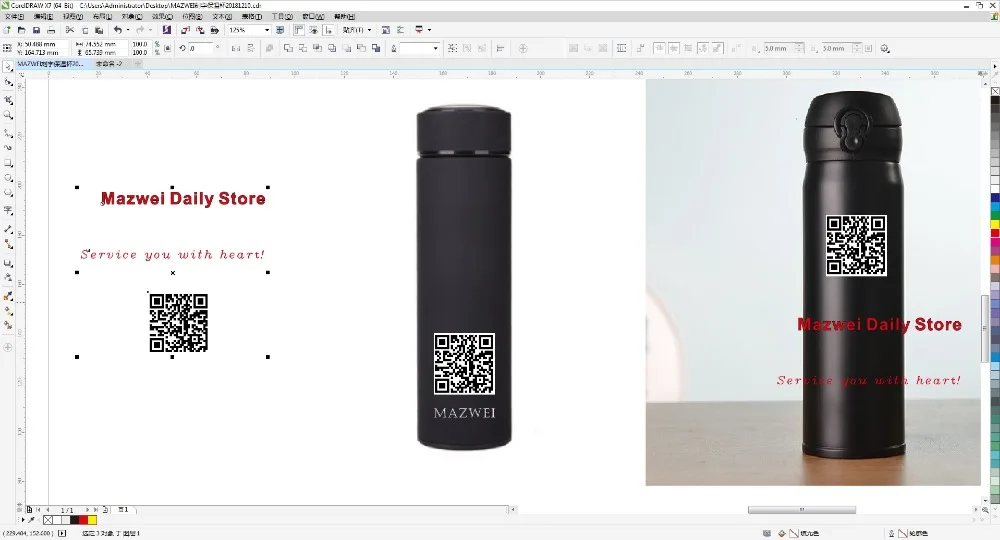Select the Text tool
1000x540 pixels.
tap(8, 210)
